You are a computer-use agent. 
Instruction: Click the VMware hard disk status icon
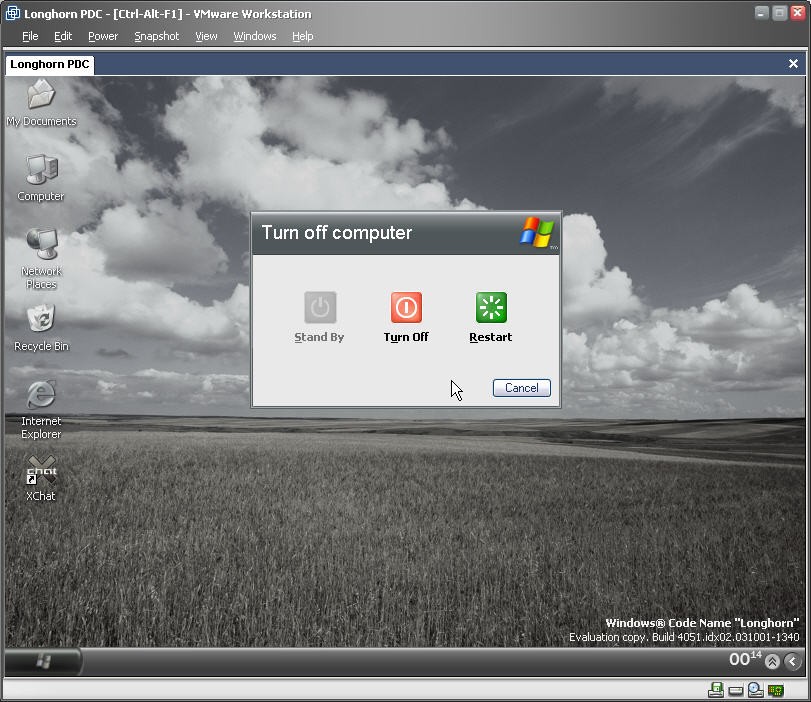click(736, 690)
